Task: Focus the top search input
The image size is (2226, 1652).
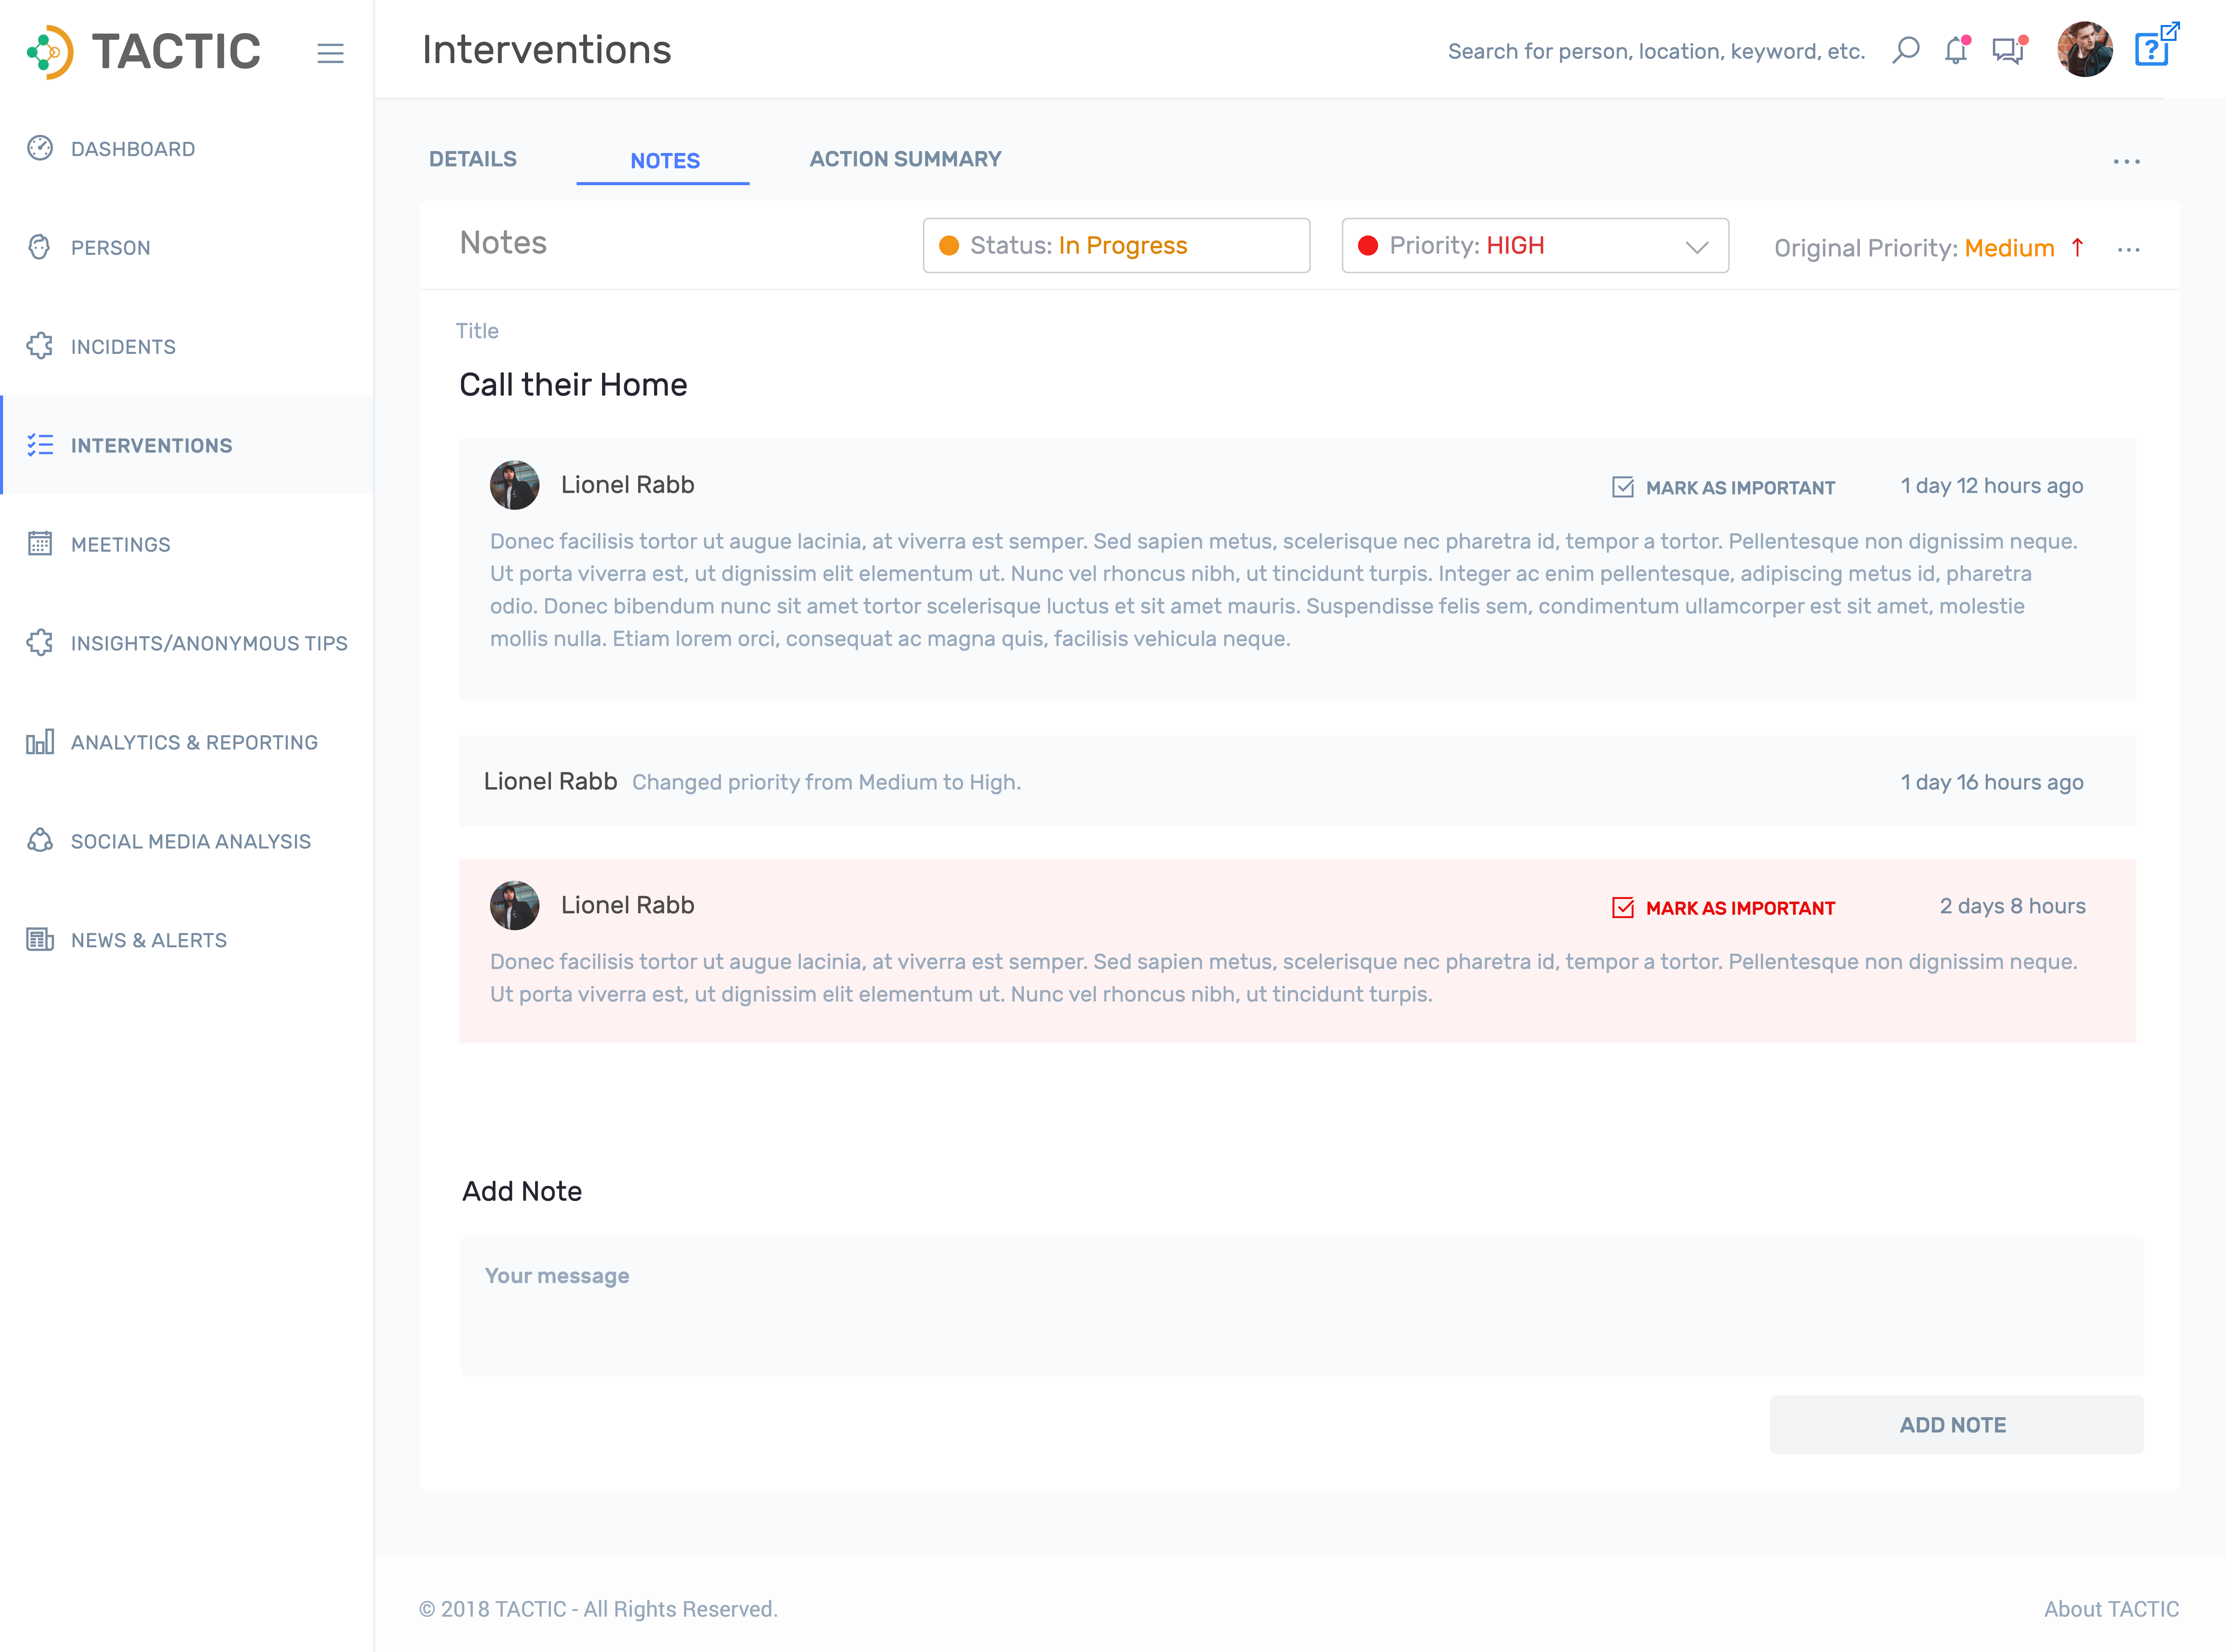Action: [1656, 51]
